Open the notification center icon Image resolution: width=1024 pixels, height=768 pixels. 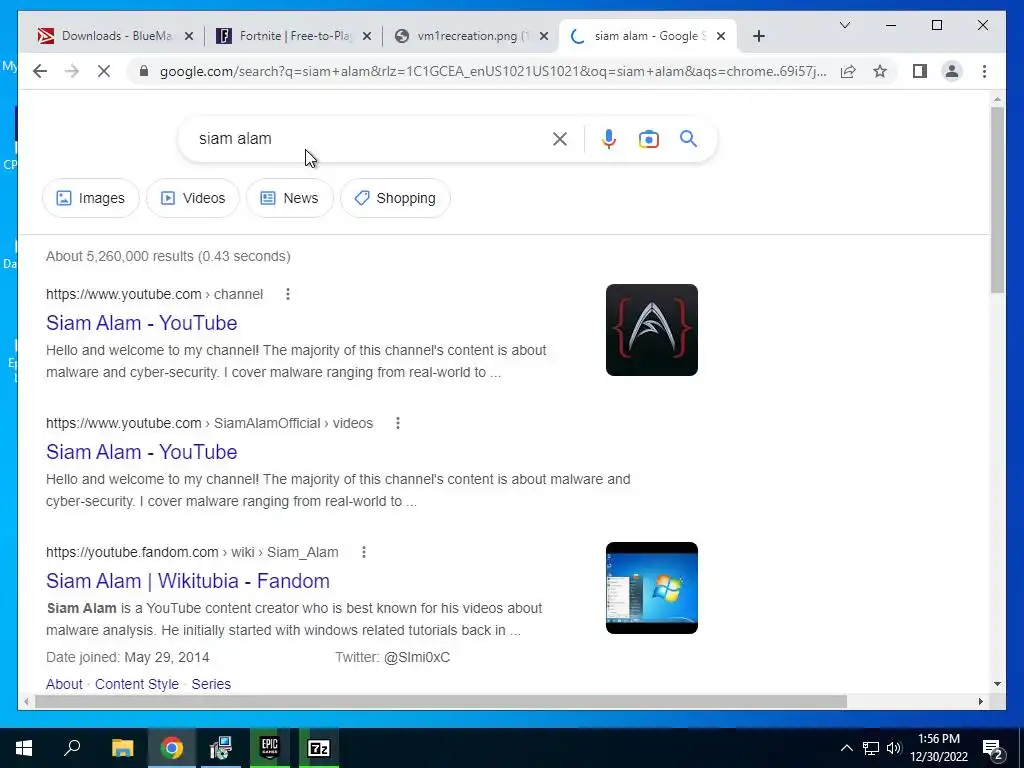pos(994,748)
